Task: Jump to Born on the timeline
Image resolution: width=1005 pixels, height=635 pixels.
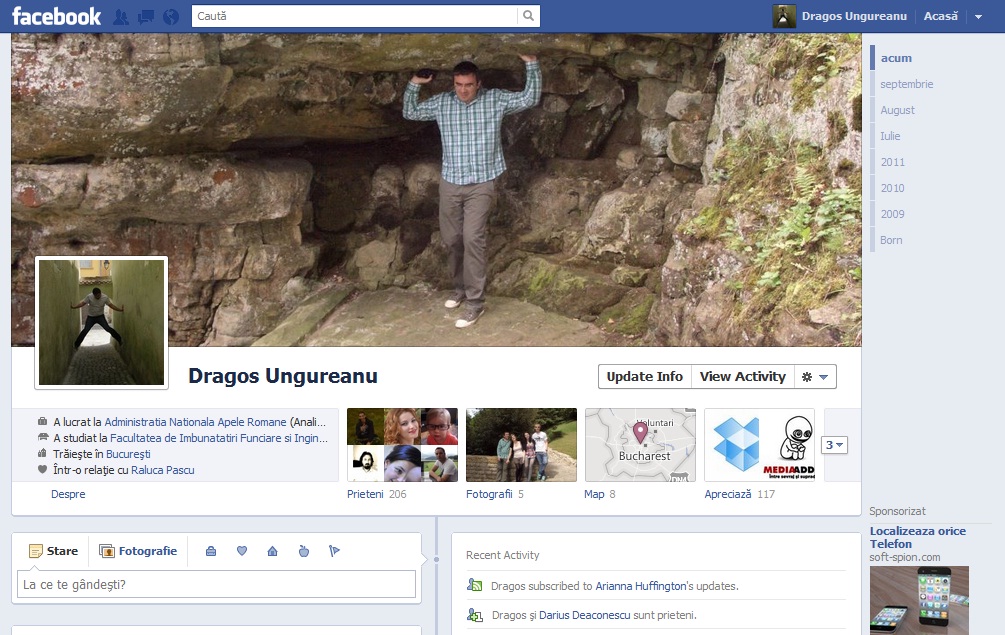Action: tap(891, 240)
